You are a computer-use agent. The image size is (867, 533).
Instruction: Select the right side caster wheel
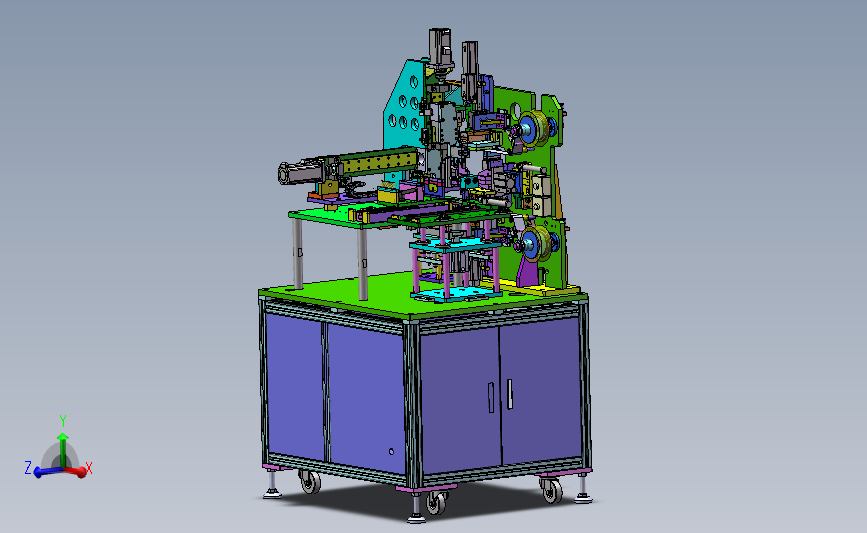[x=551, y=490]
